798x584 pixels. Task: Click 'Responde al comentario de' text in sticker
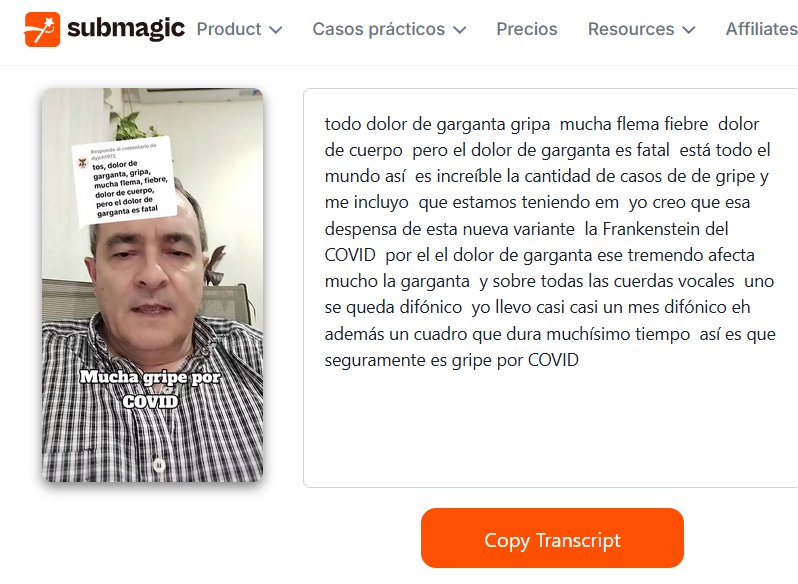pyautogui.click(x=124, y=149)
